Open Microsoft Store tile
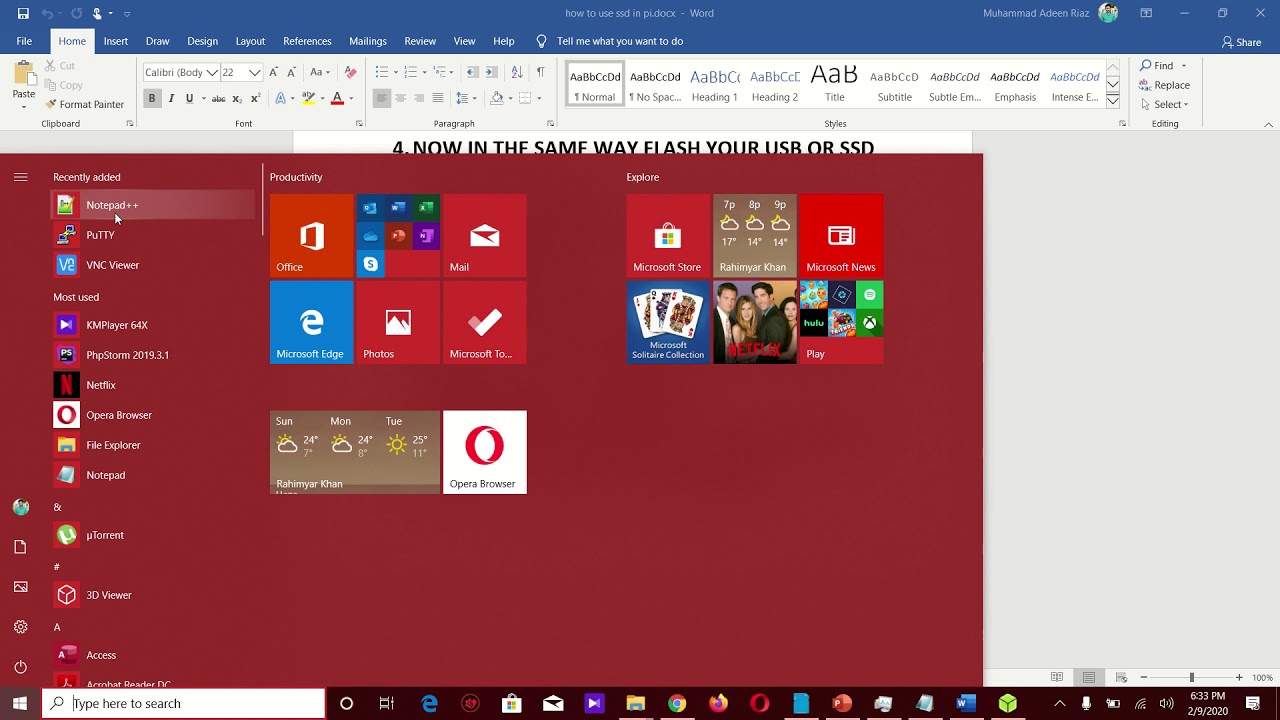This screenshot has height=720, width=1280. tap(668, 236)
